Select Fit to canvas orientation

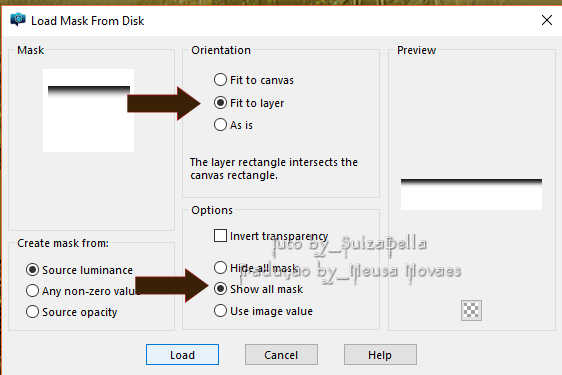coord(254,80)
